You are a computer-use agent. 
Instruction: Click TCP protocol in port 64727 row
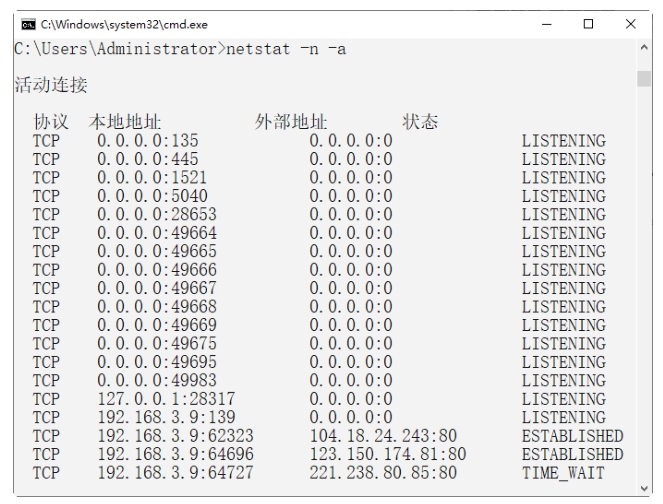tap(47, 473)
